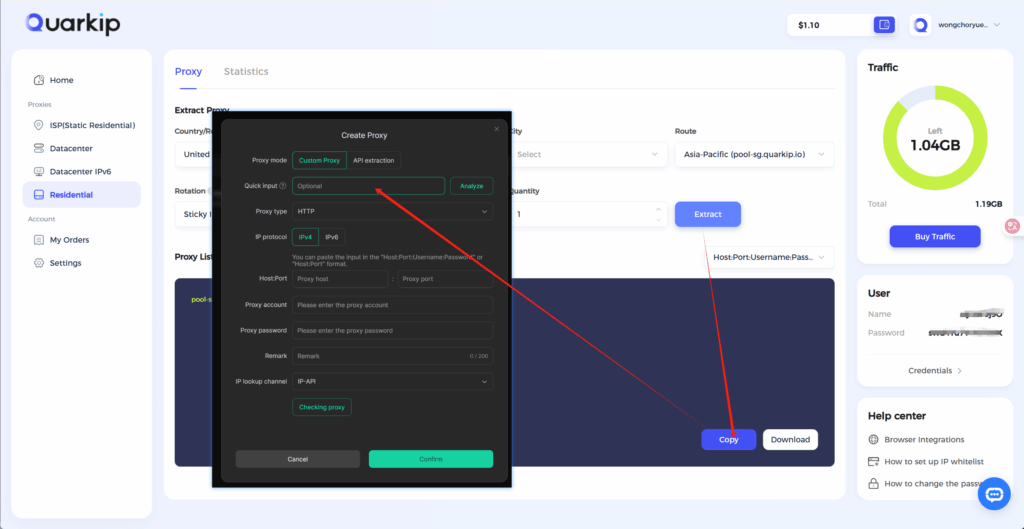Viewport: 1024px width, 529px height.
Task: Click the Quick input help question icon
Action: [x=283, y=186]
